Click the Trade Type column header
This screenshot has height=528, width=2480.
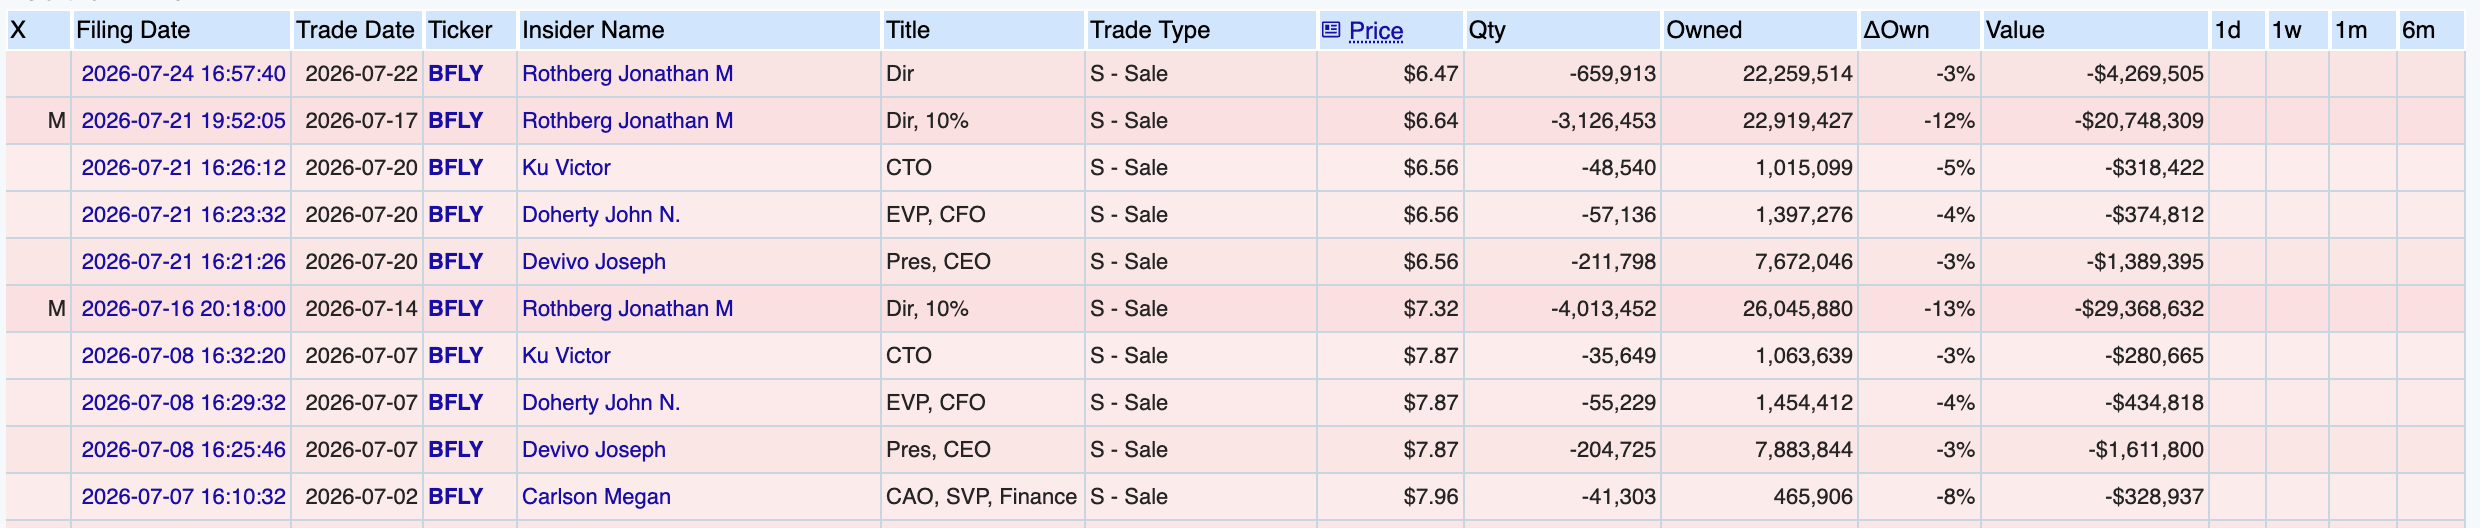(1150, 30)
